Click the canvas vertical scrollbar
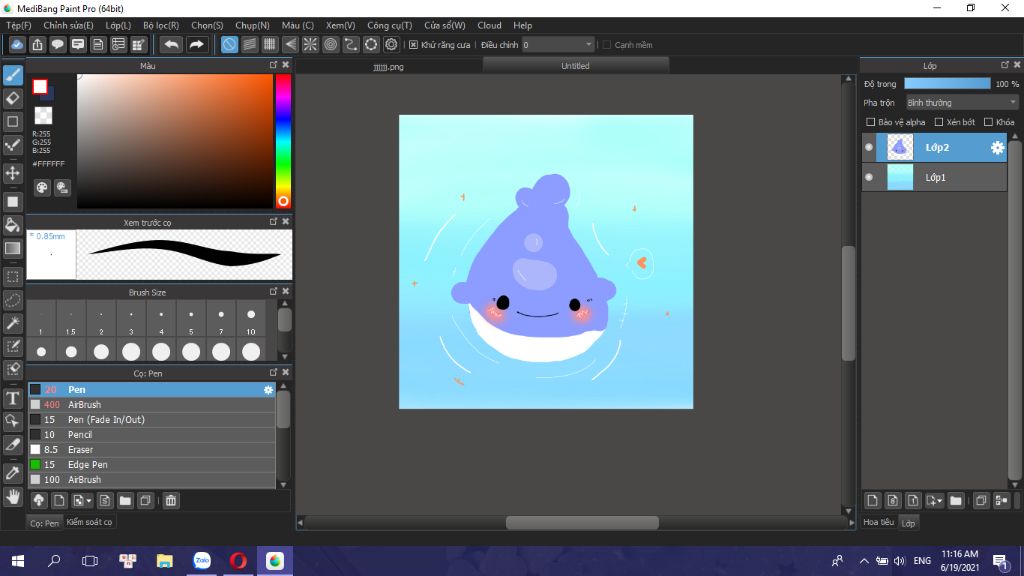The image size is (1024, 576). click(848, 303)
